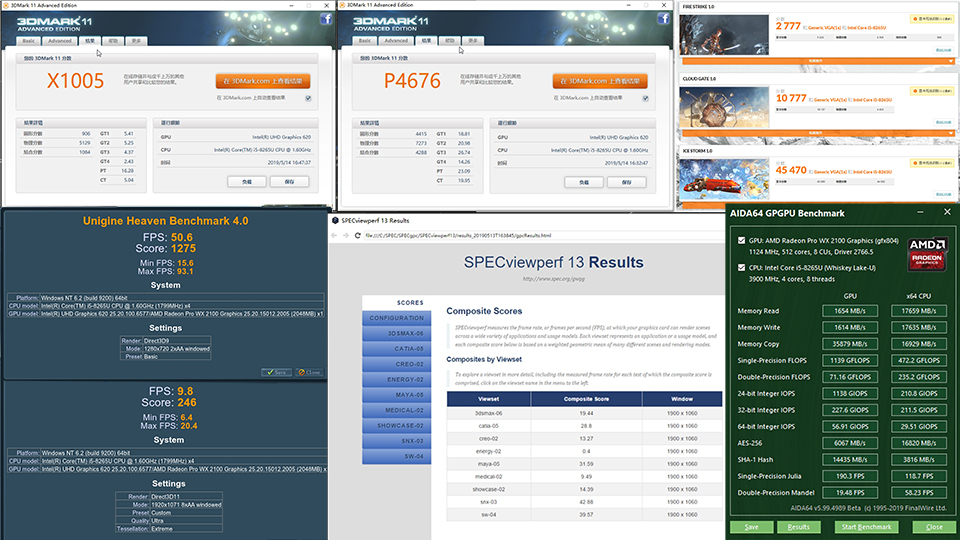Uncheck the AMD Radeon Pro WX 2100 GPU checkbox
This screenshot has height=540, width=960.
(741, 241)
